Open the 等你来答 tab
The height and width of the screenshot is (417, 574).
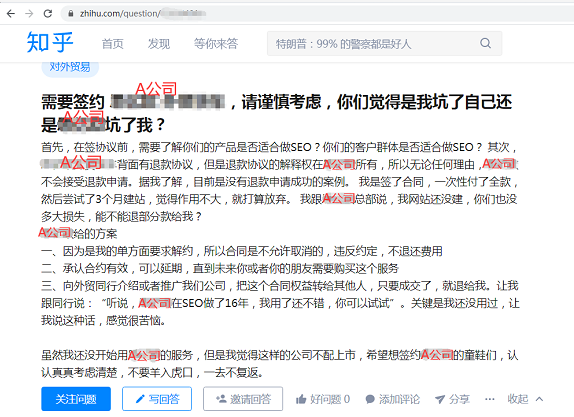[x=216, y=44]
